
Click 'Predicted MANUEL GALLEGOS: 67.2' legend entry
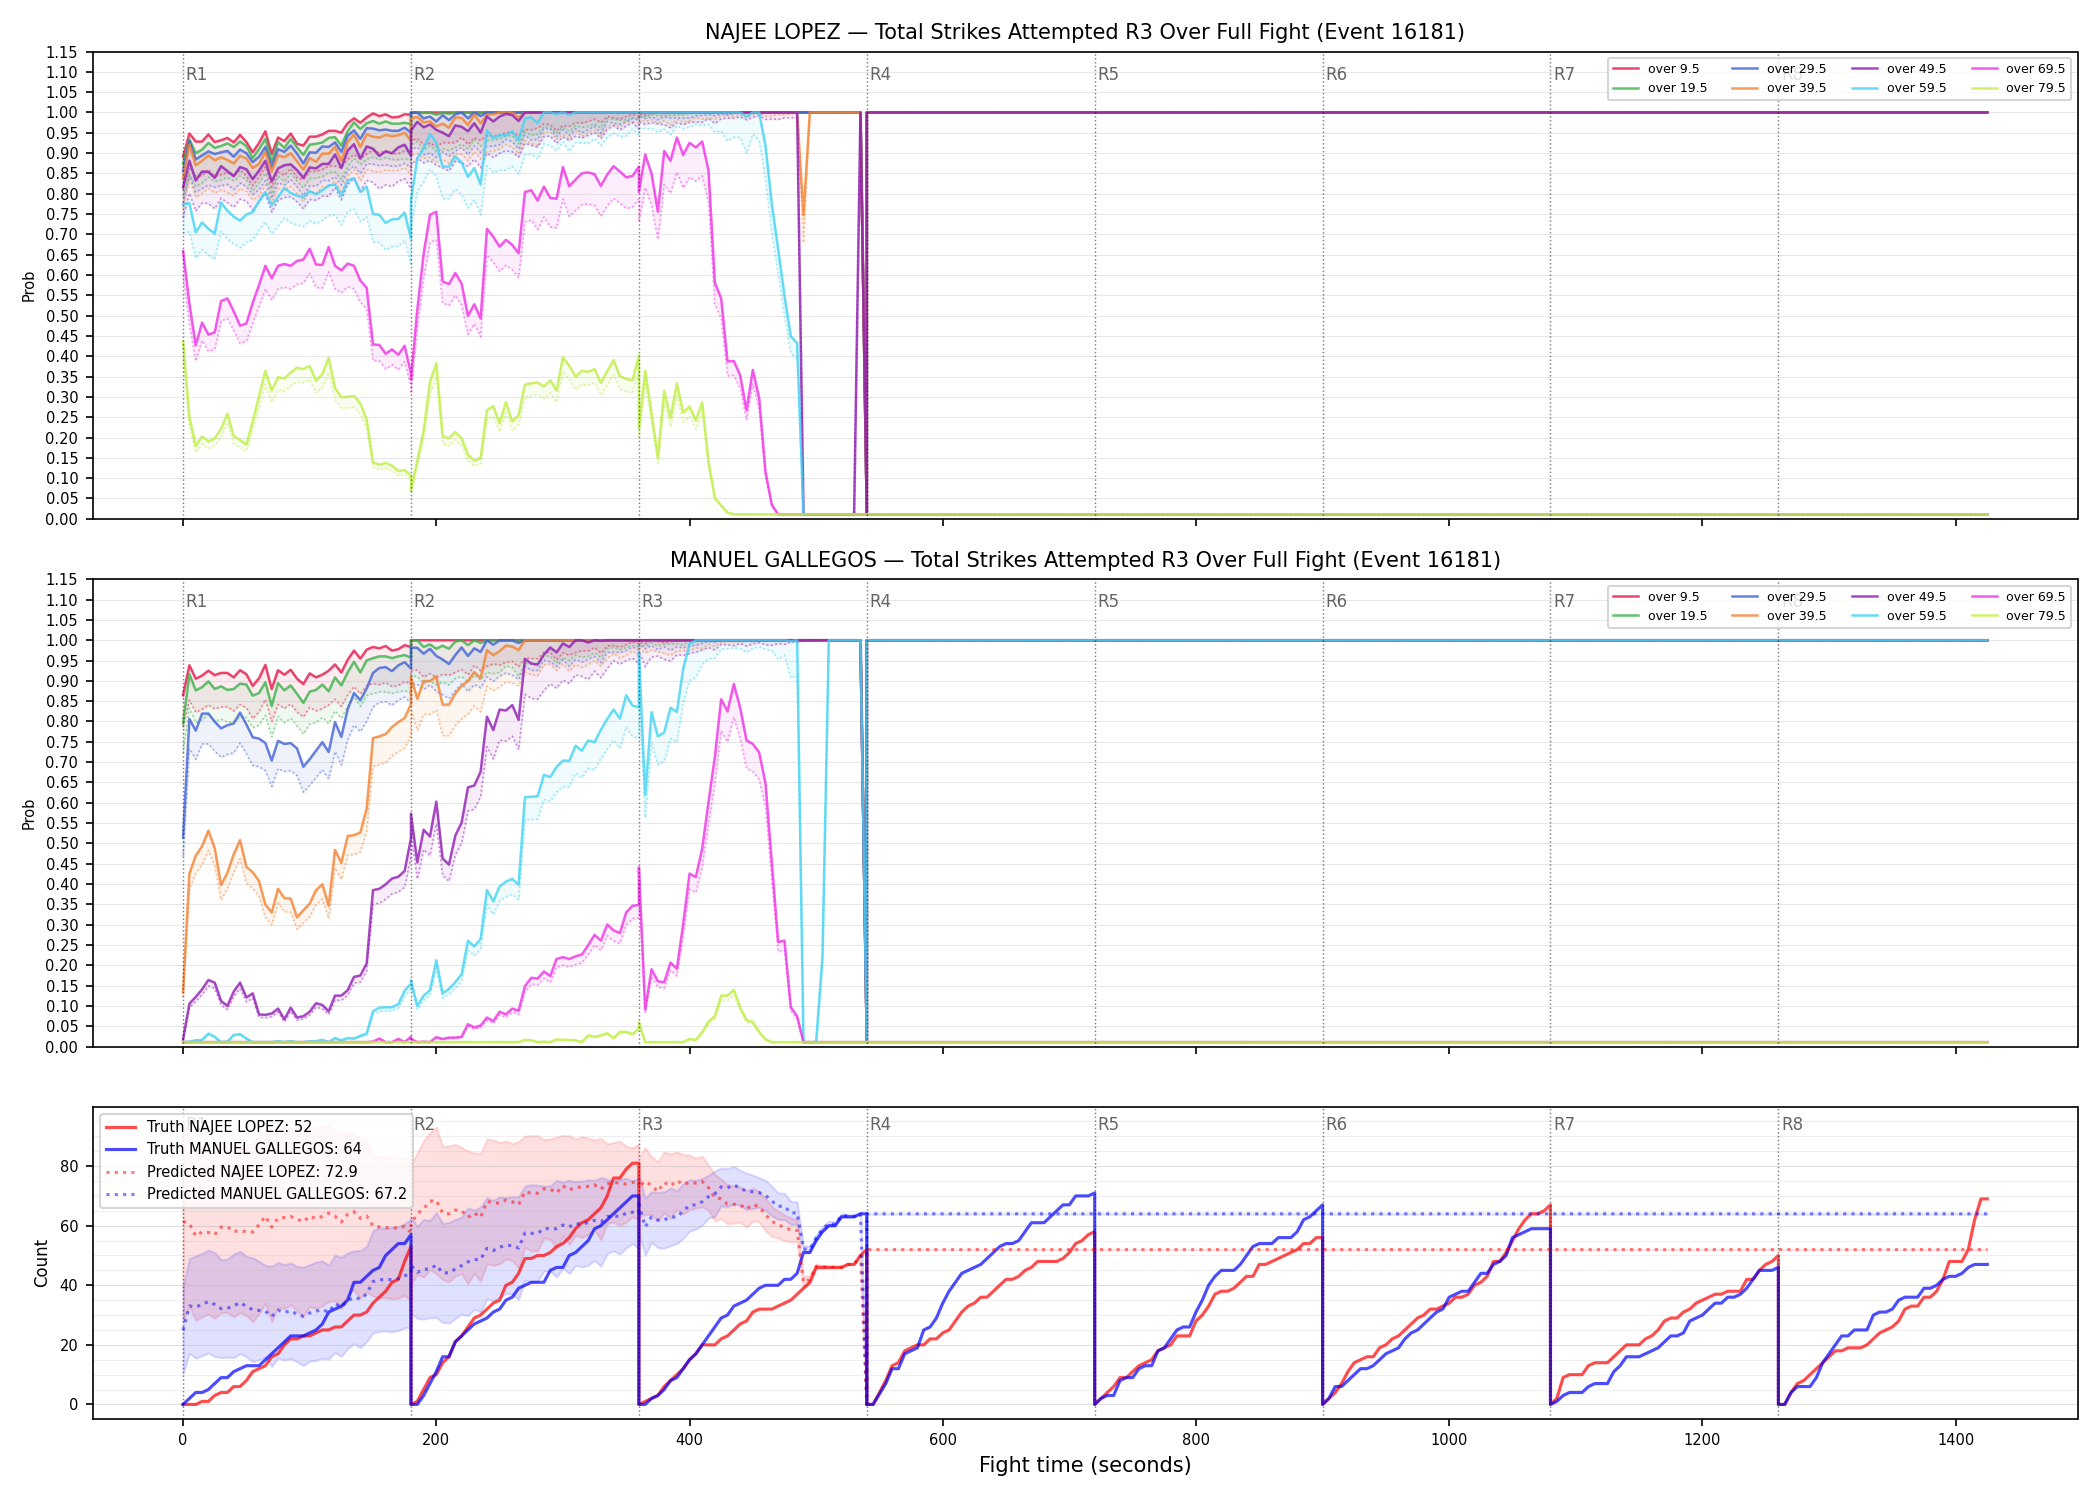click(x=256, y=1193)
